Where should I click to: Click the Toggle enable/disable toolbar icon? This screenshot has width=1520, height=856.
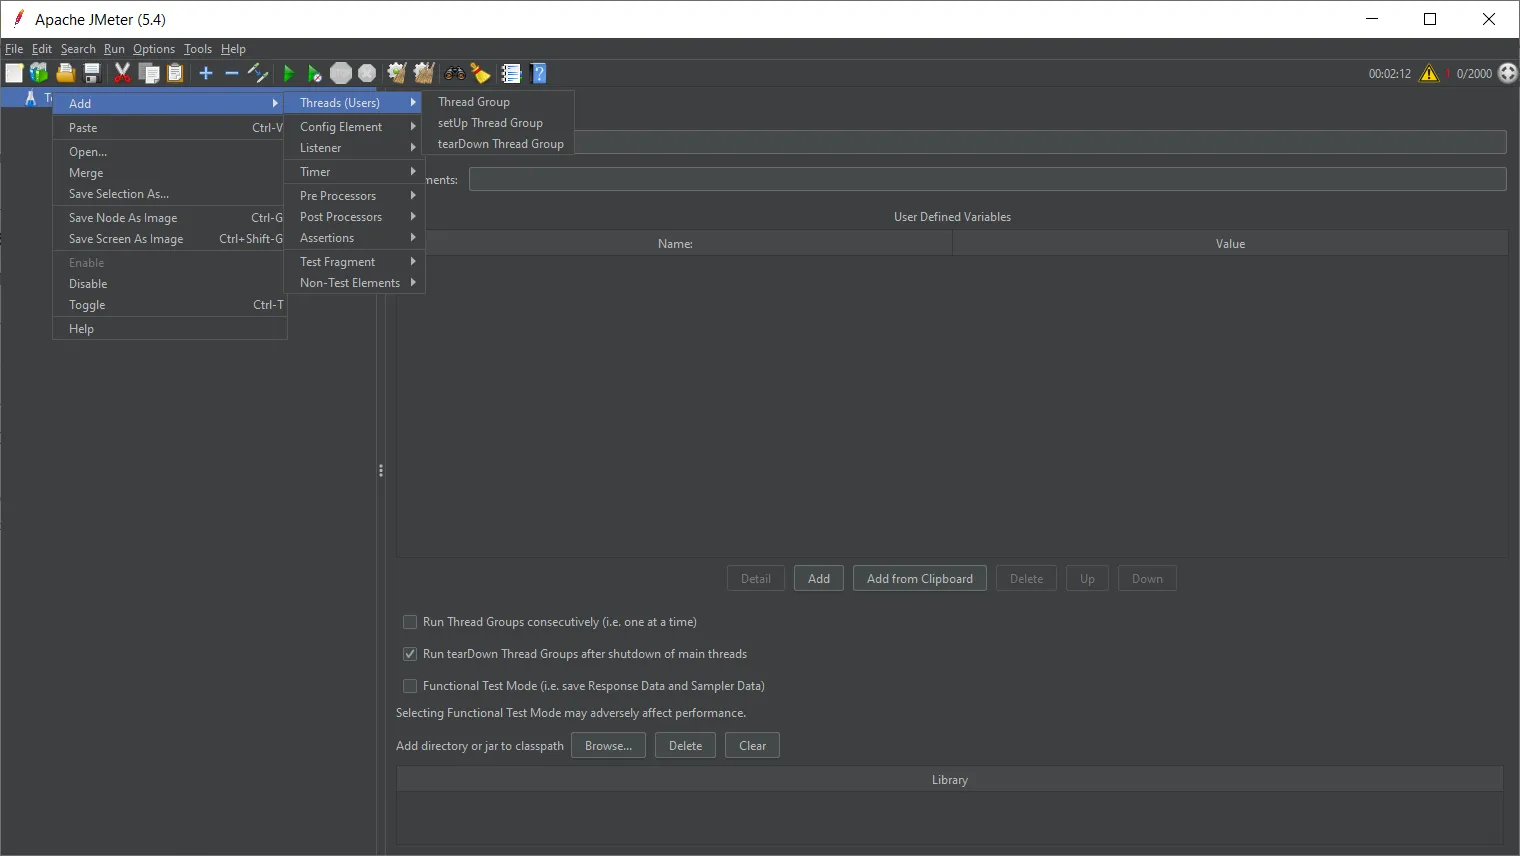258,73
